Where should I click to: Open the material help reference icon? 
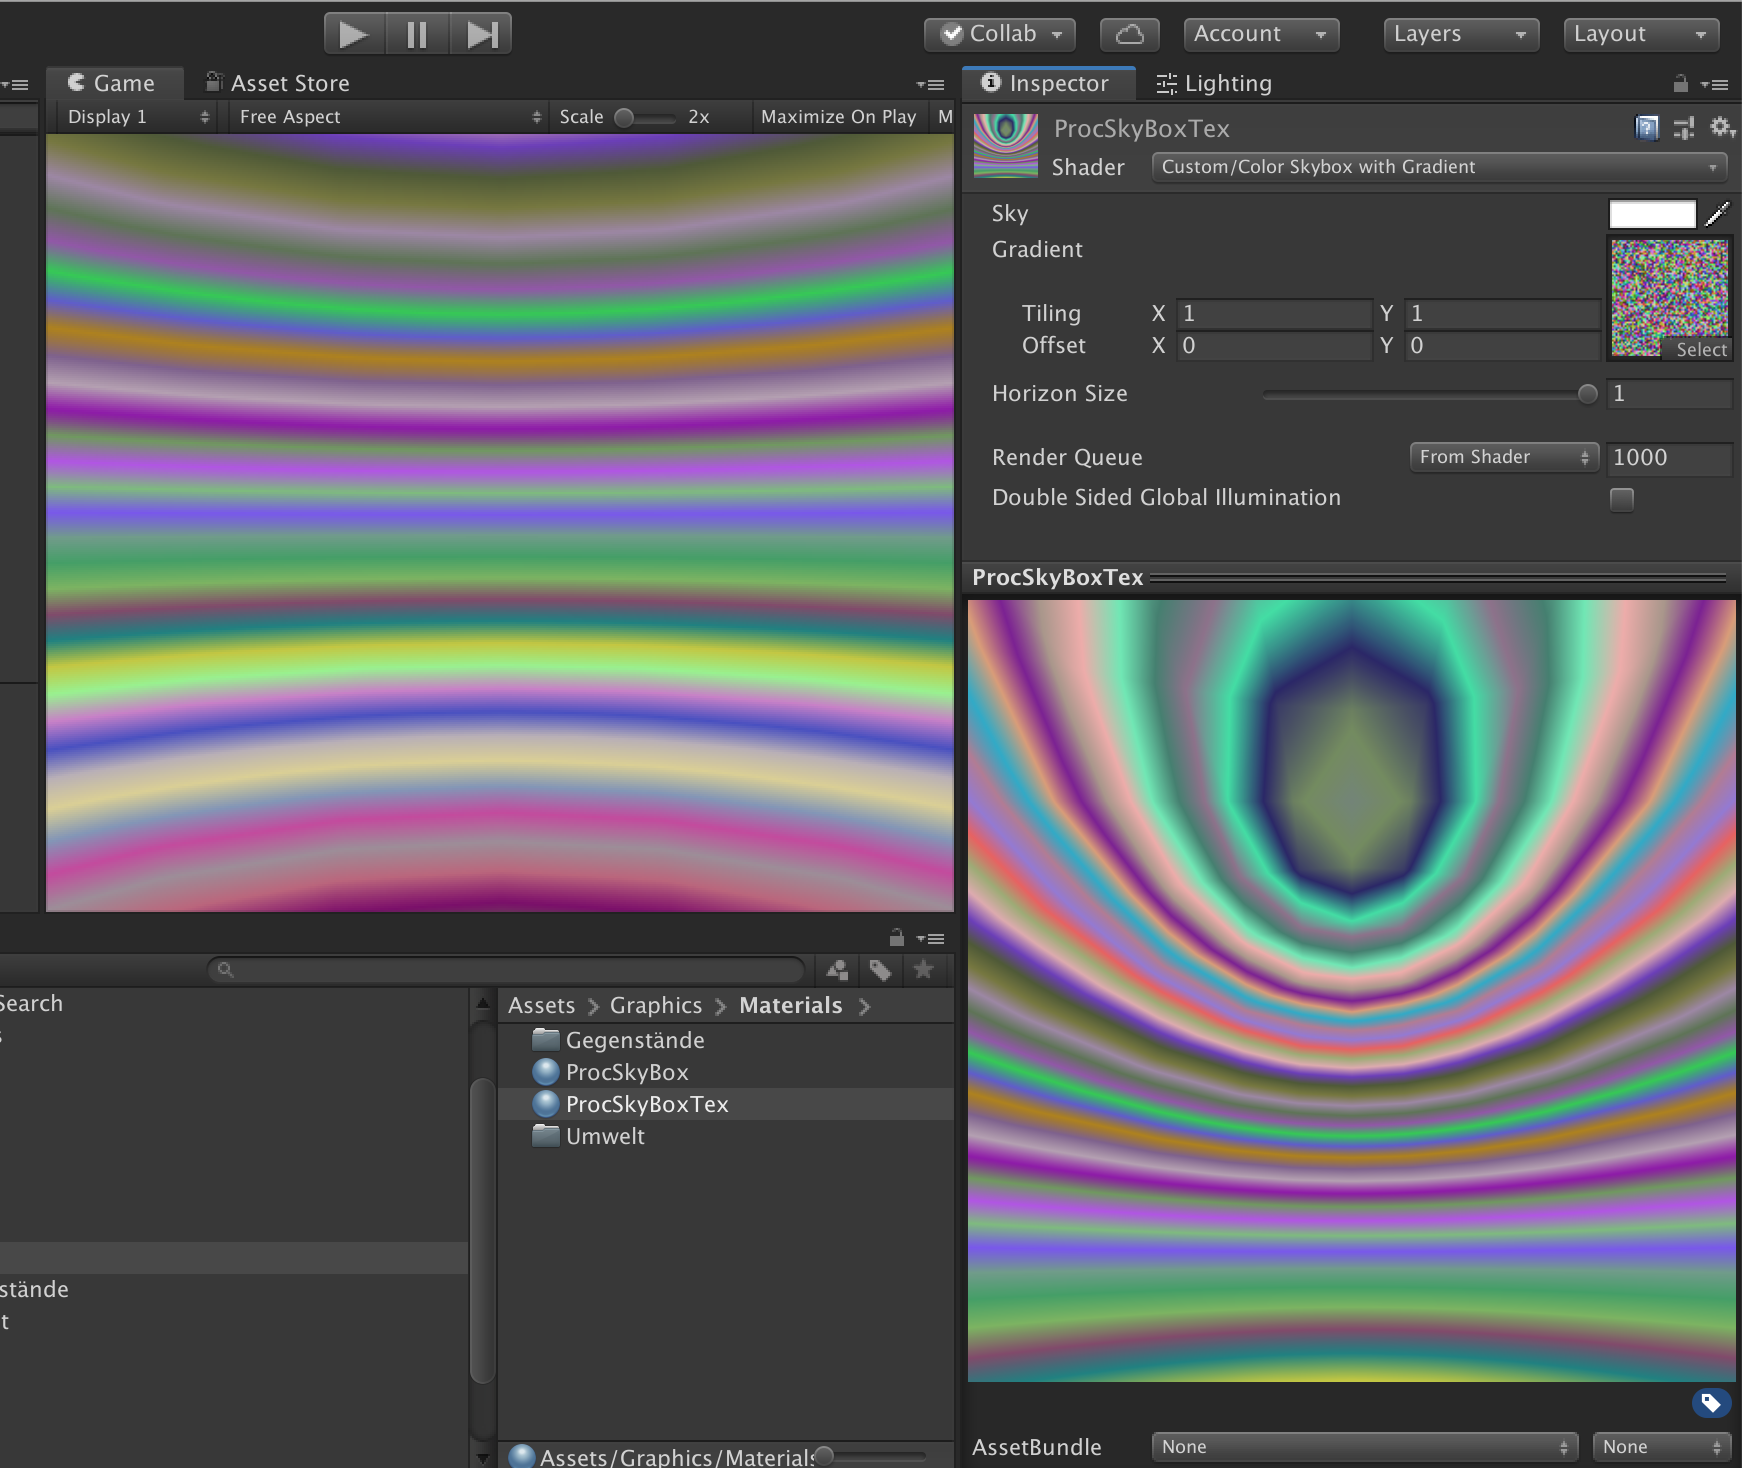click(x=1646, y=127)
